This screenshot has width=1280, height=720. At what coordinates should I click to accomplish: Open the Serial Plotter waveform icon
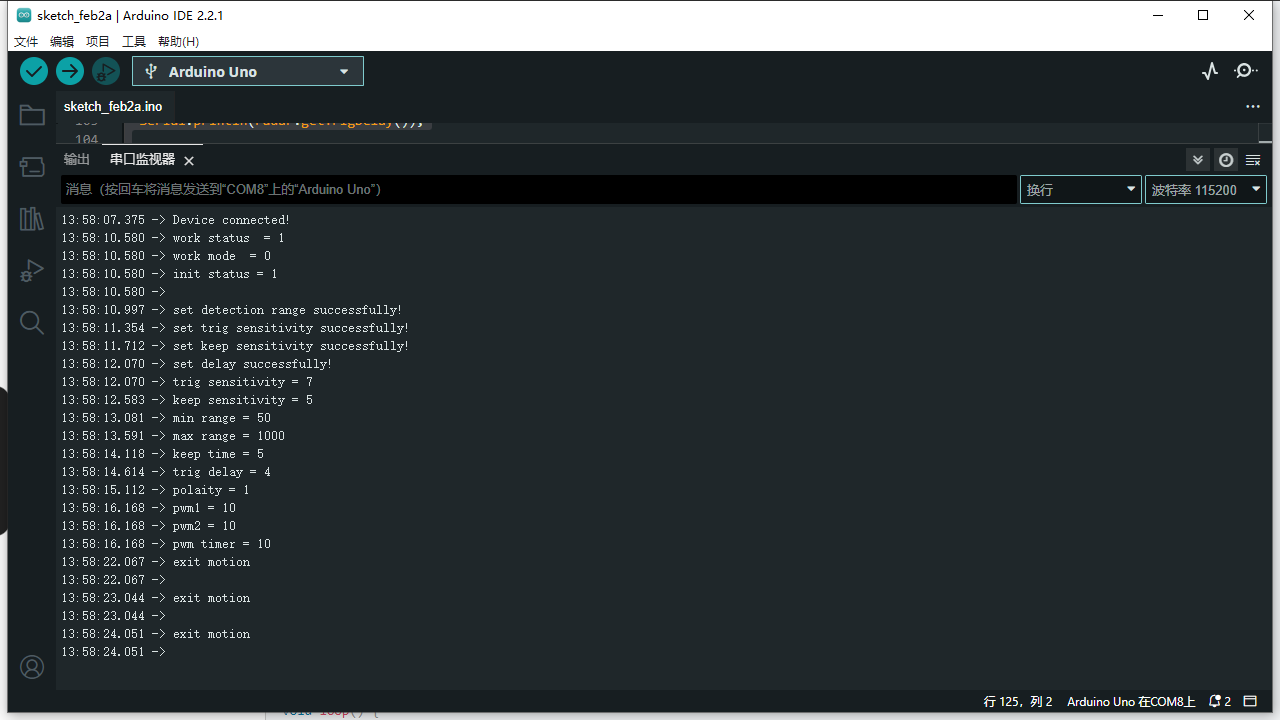click(x=1210, y=71)
